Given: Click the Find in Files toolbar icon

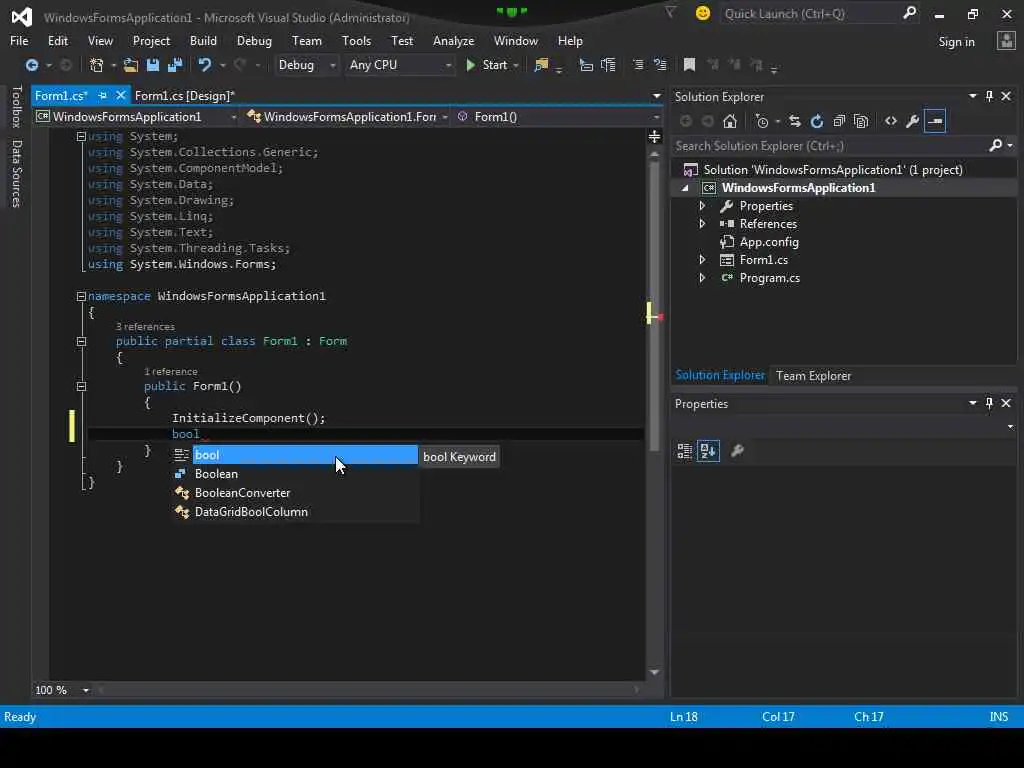Looking at the screenshot, I should [541, 65].
